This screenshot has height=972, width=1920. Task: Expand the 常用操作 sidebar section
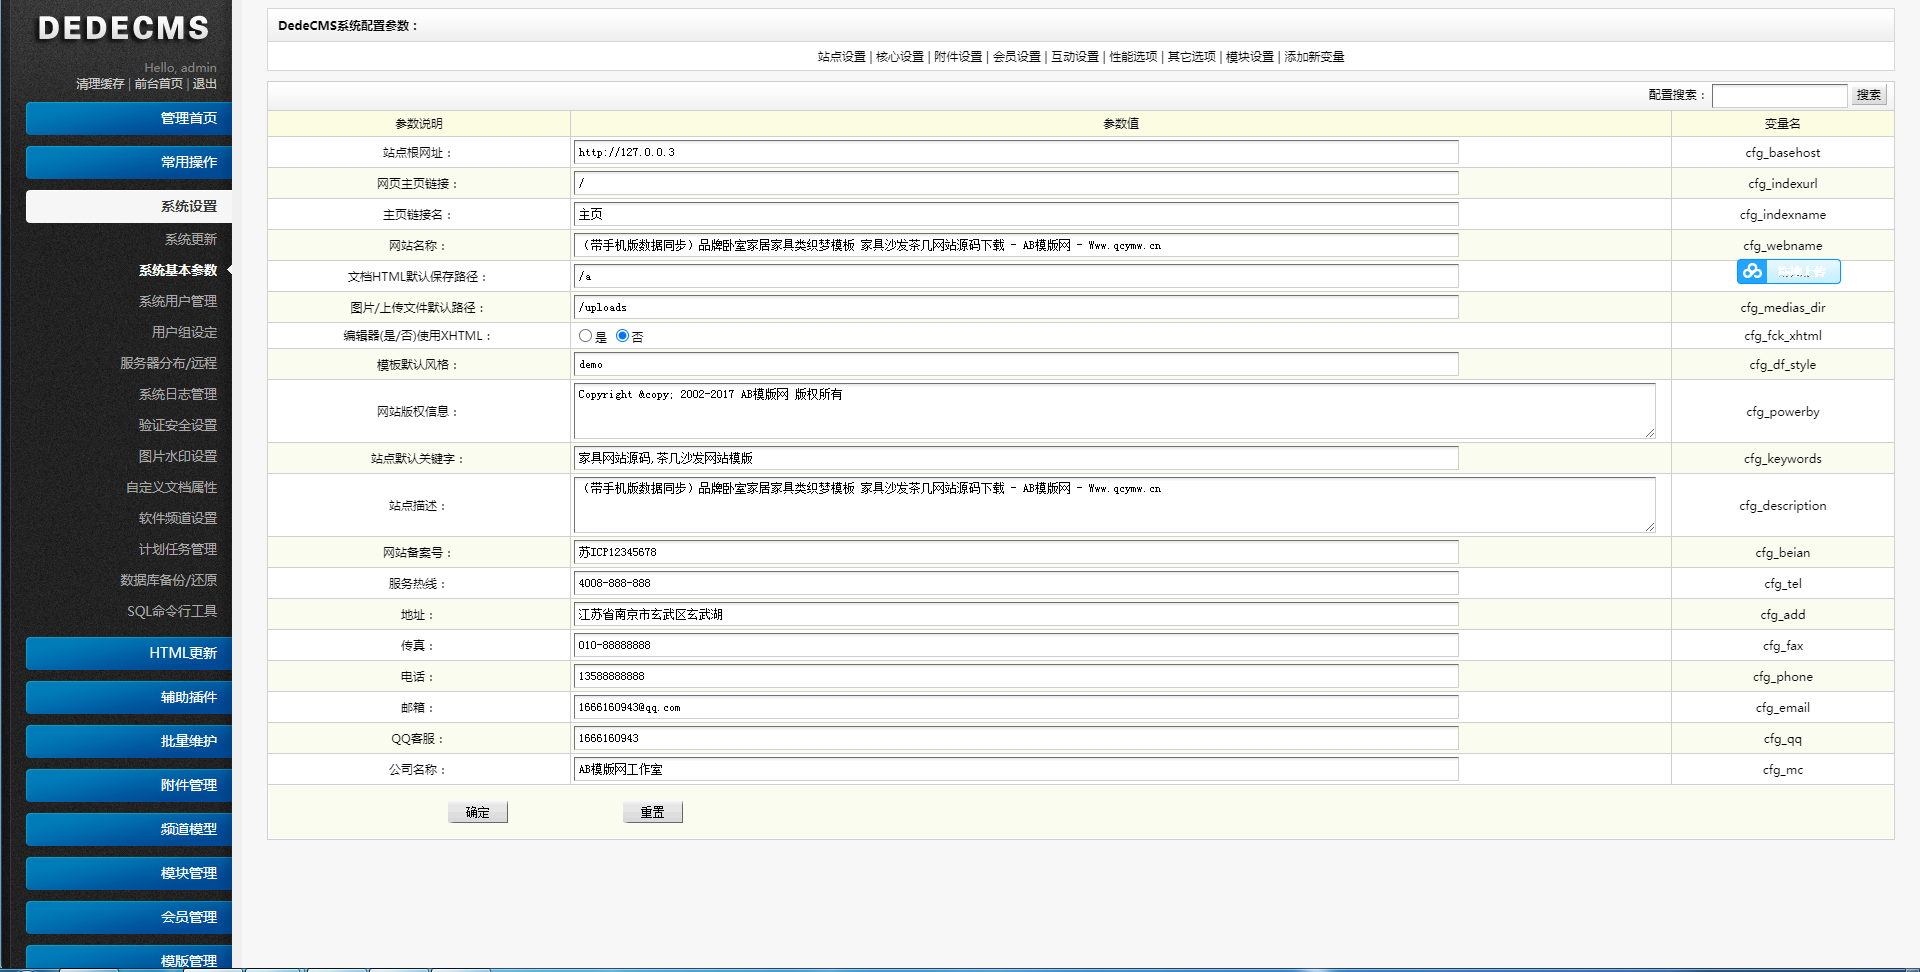[x=129, y=162]
